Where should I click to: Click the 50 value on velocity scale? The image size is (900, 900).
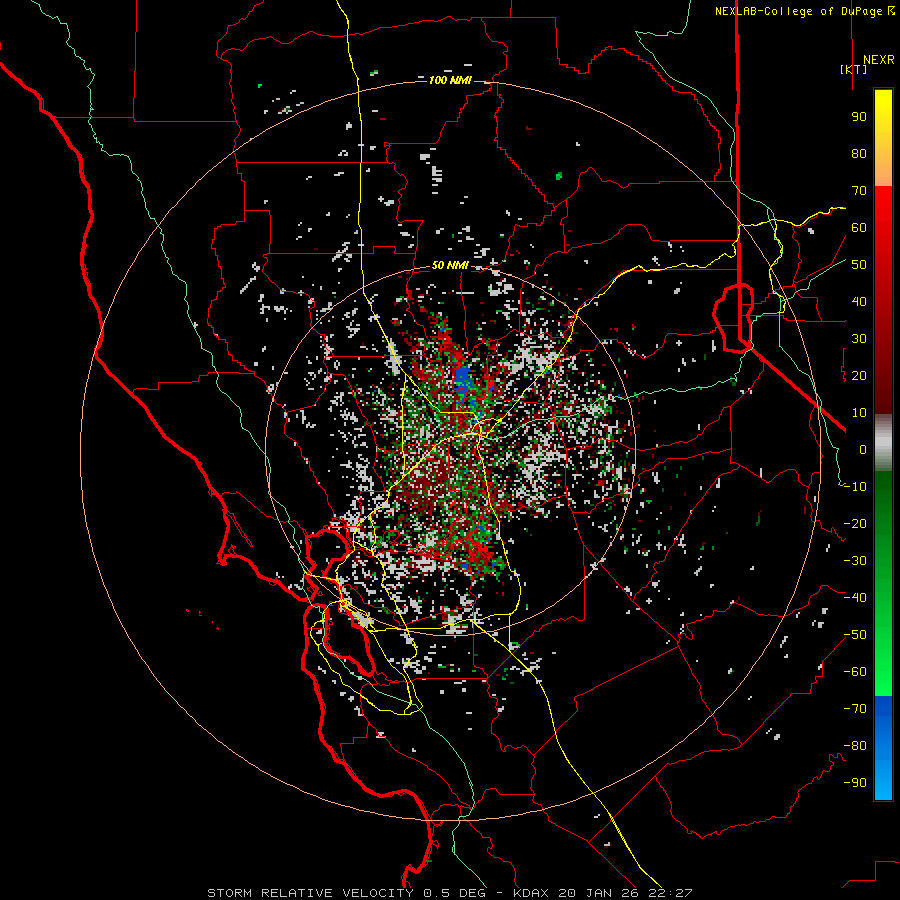(859, 265)
